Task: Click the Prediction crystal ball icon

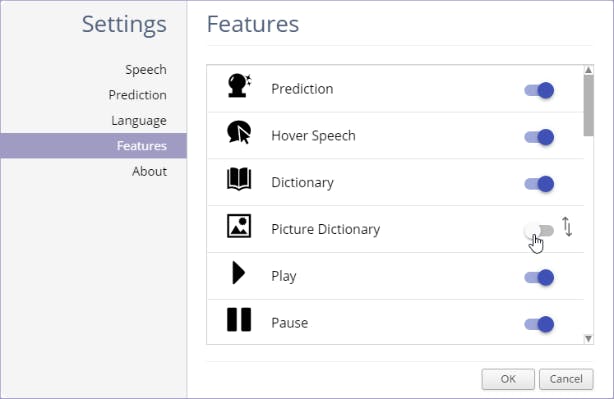Action: coord(239,85)
